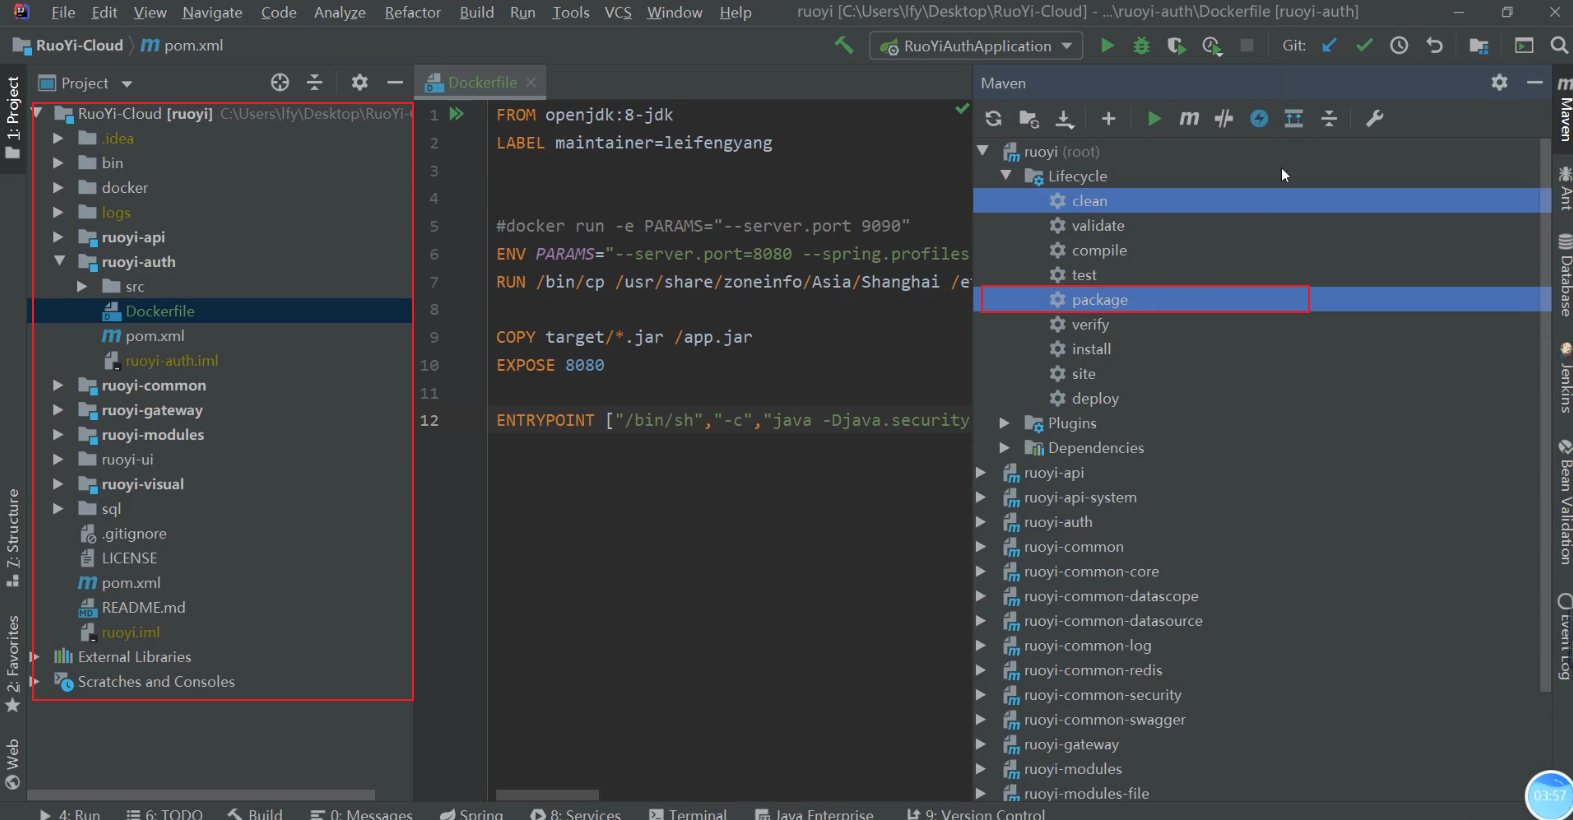This screenshot has height=820, width=1573.
Task: Download sources and documentation in Maven
Action: (1065, 118)
